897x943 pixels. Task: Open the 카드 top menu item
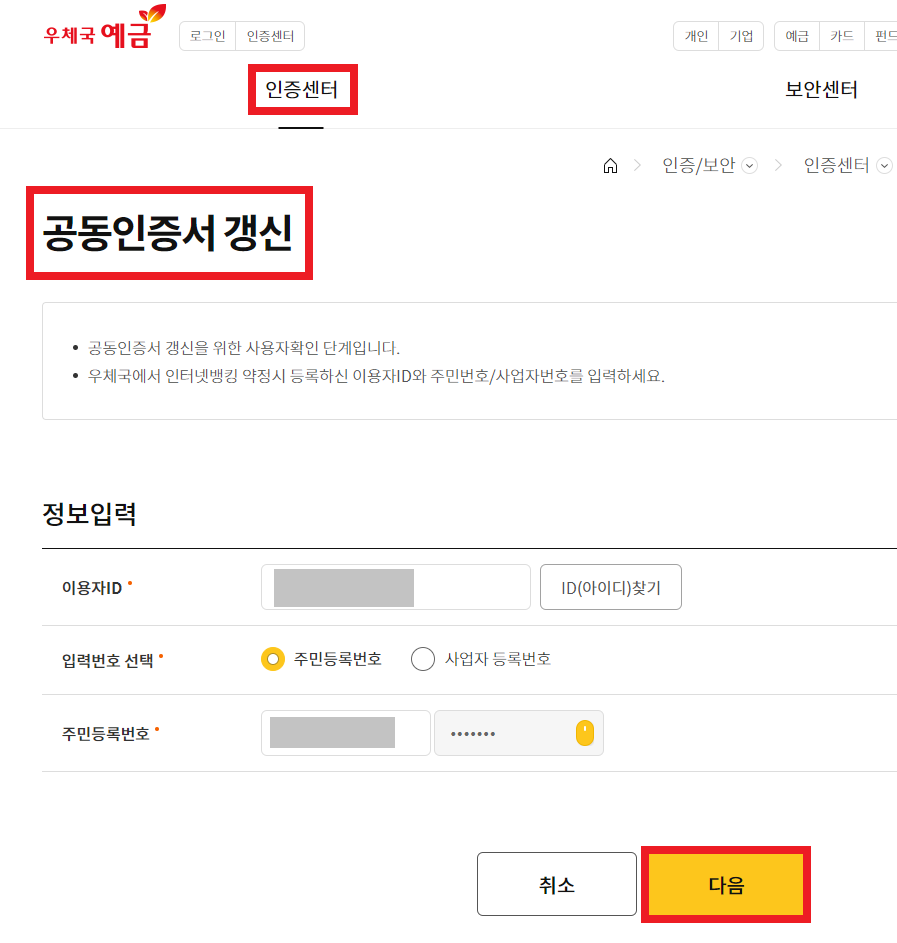842,36
